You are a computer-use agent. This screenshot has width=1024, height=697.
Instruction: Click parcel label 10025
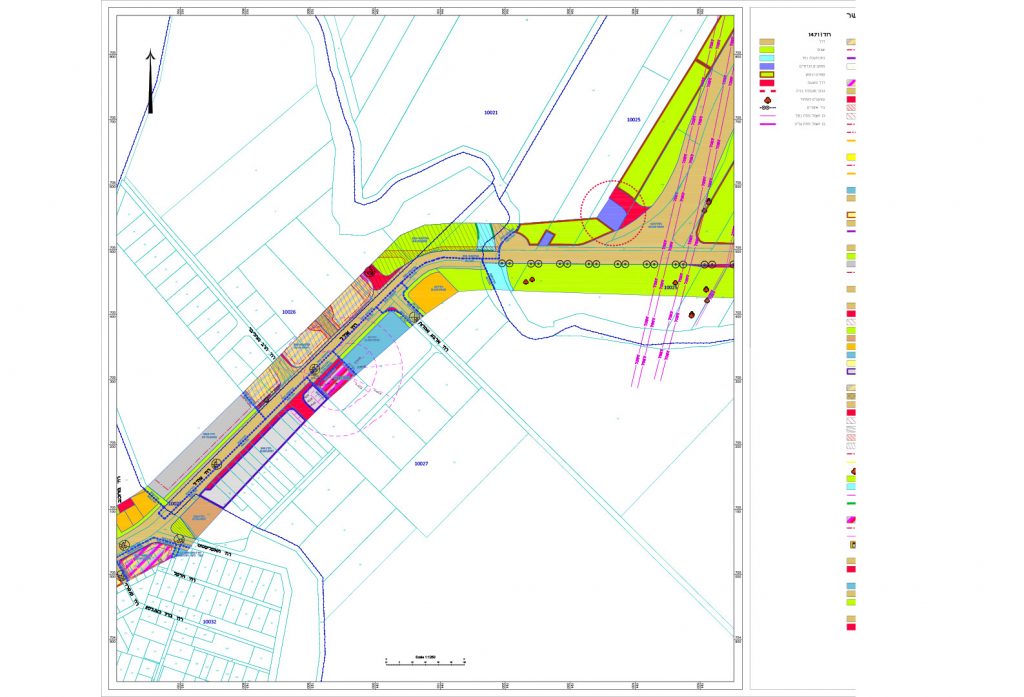pyautogui.click(x=633, y=119)
